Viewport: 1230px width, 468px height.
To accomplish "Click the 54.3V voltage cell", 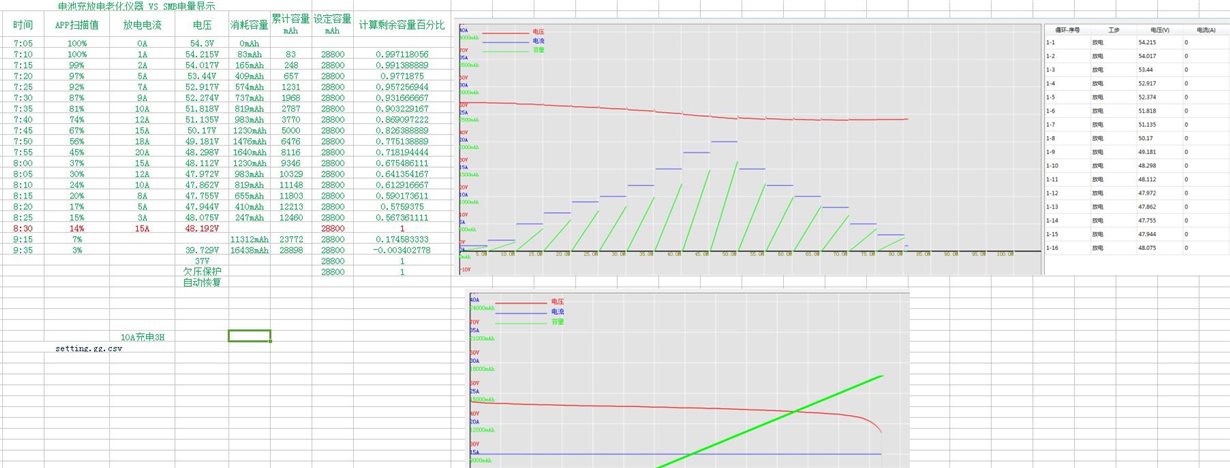I will point(201,44).
